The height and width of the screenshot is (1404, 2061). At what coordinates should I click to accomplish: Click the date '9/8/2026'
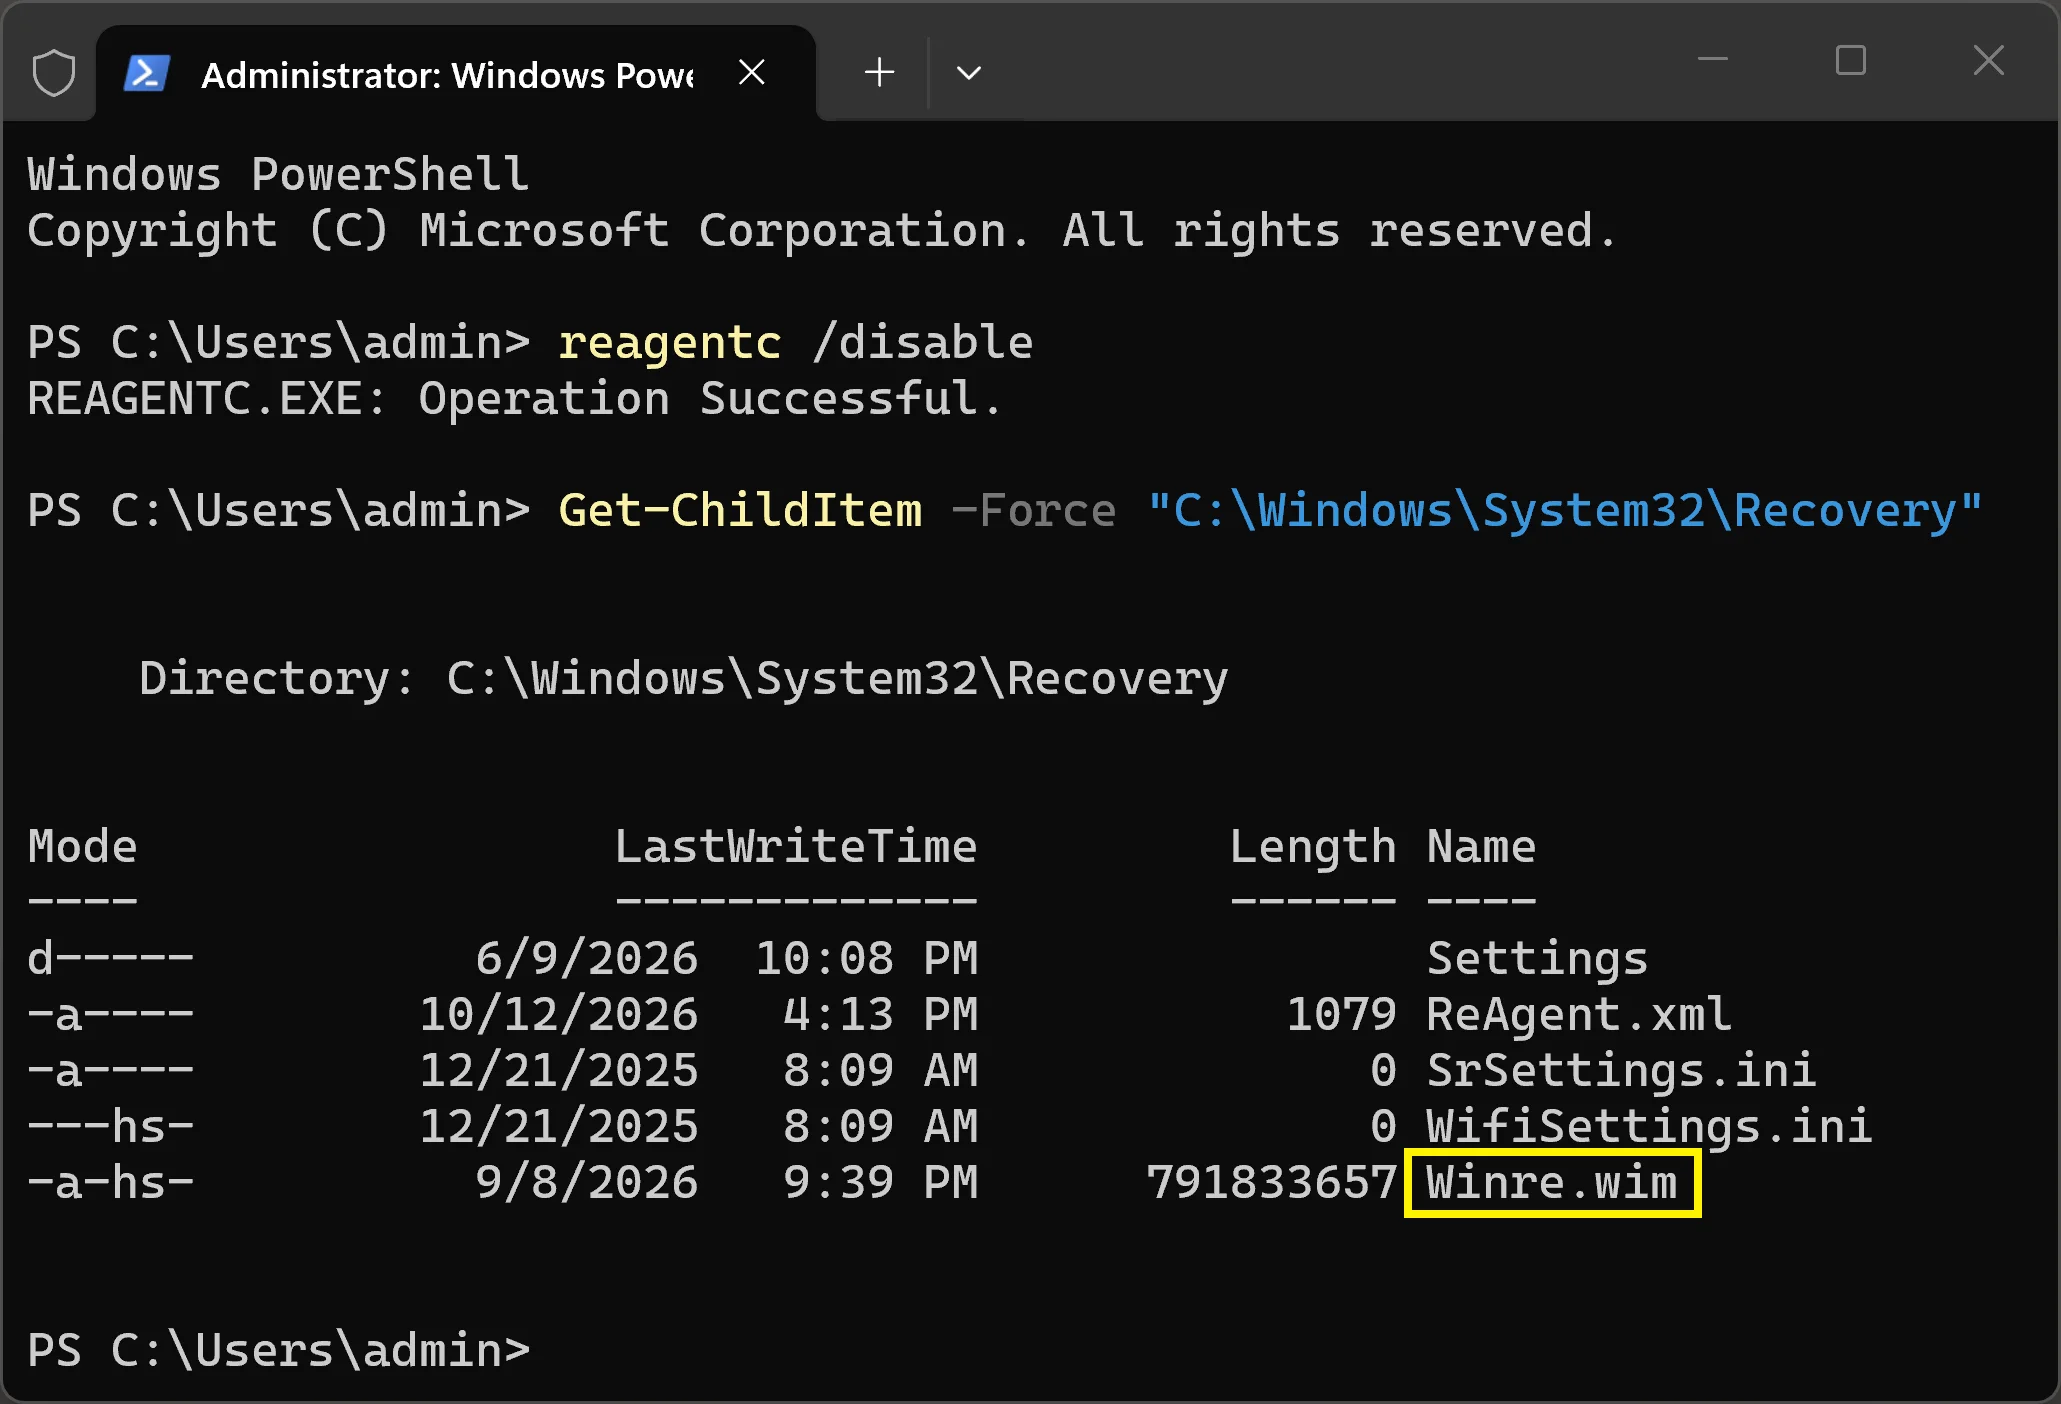click(x=586, y=1183)
